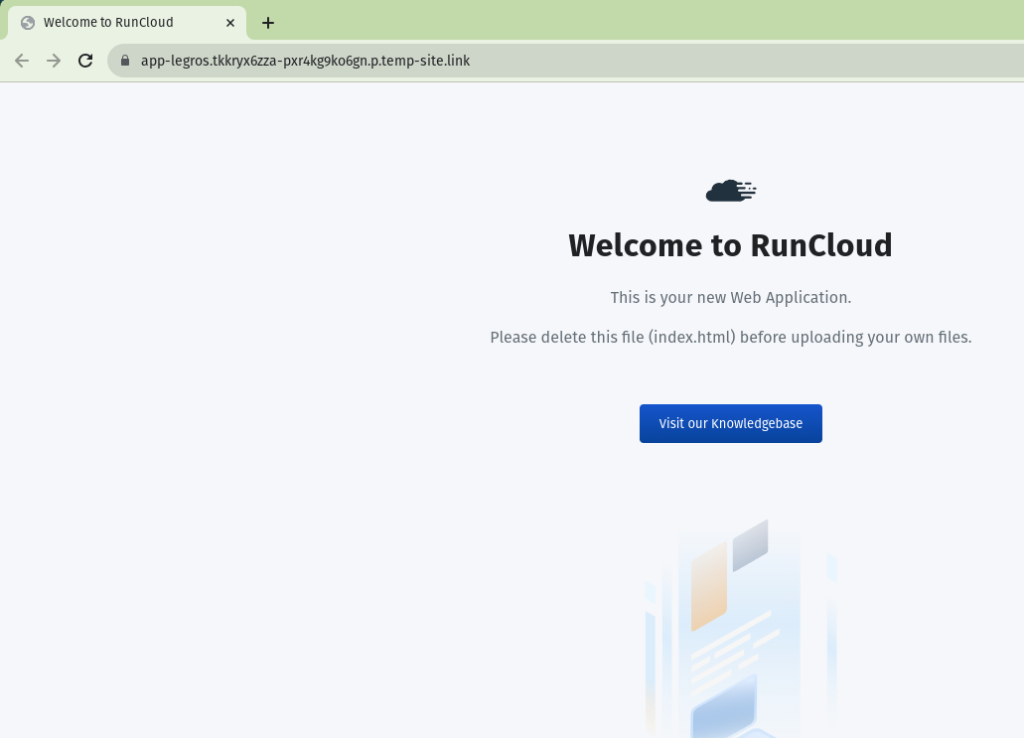
Task: Click the browser back arrow
Action: [x=22, y=61]
